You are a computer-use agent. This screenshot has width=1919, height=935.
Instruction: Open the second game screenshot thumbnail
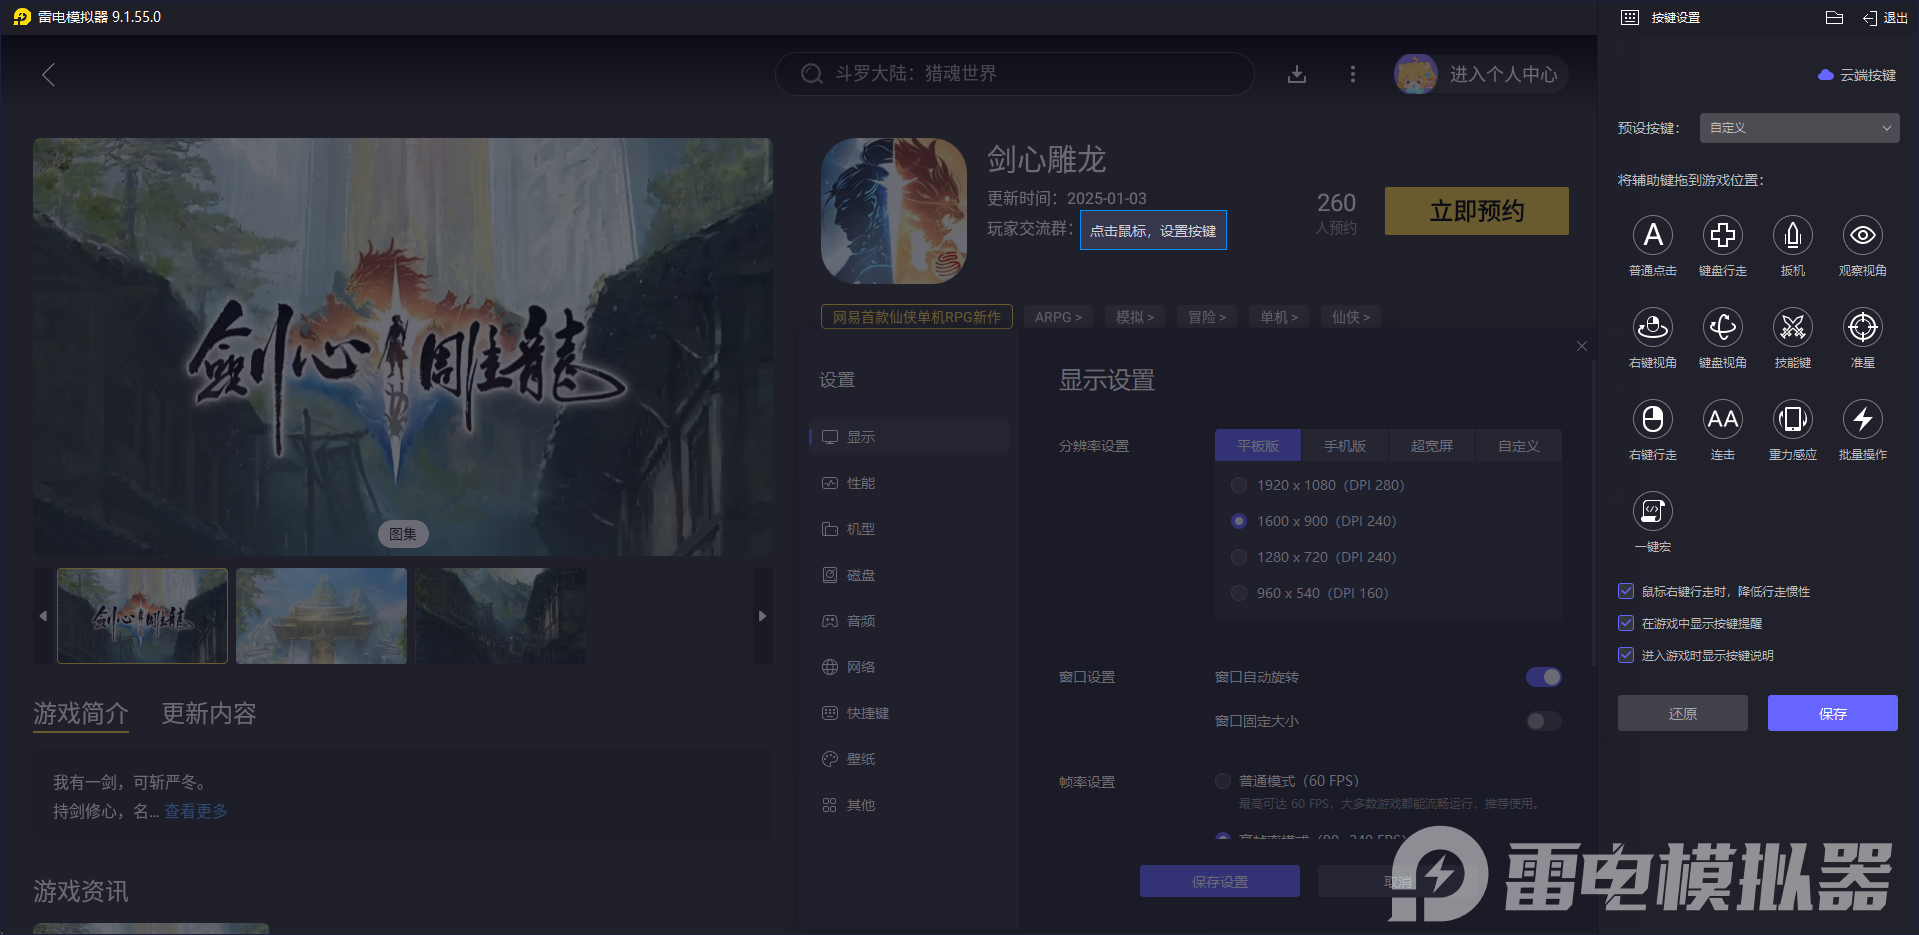coord(321,615)
